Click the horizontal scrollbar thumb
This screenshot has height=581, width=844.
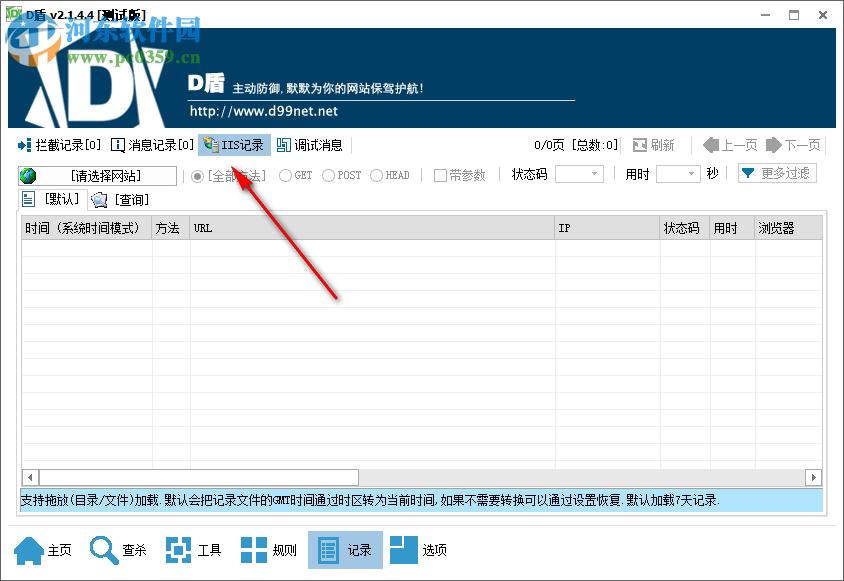pos(199,477)
